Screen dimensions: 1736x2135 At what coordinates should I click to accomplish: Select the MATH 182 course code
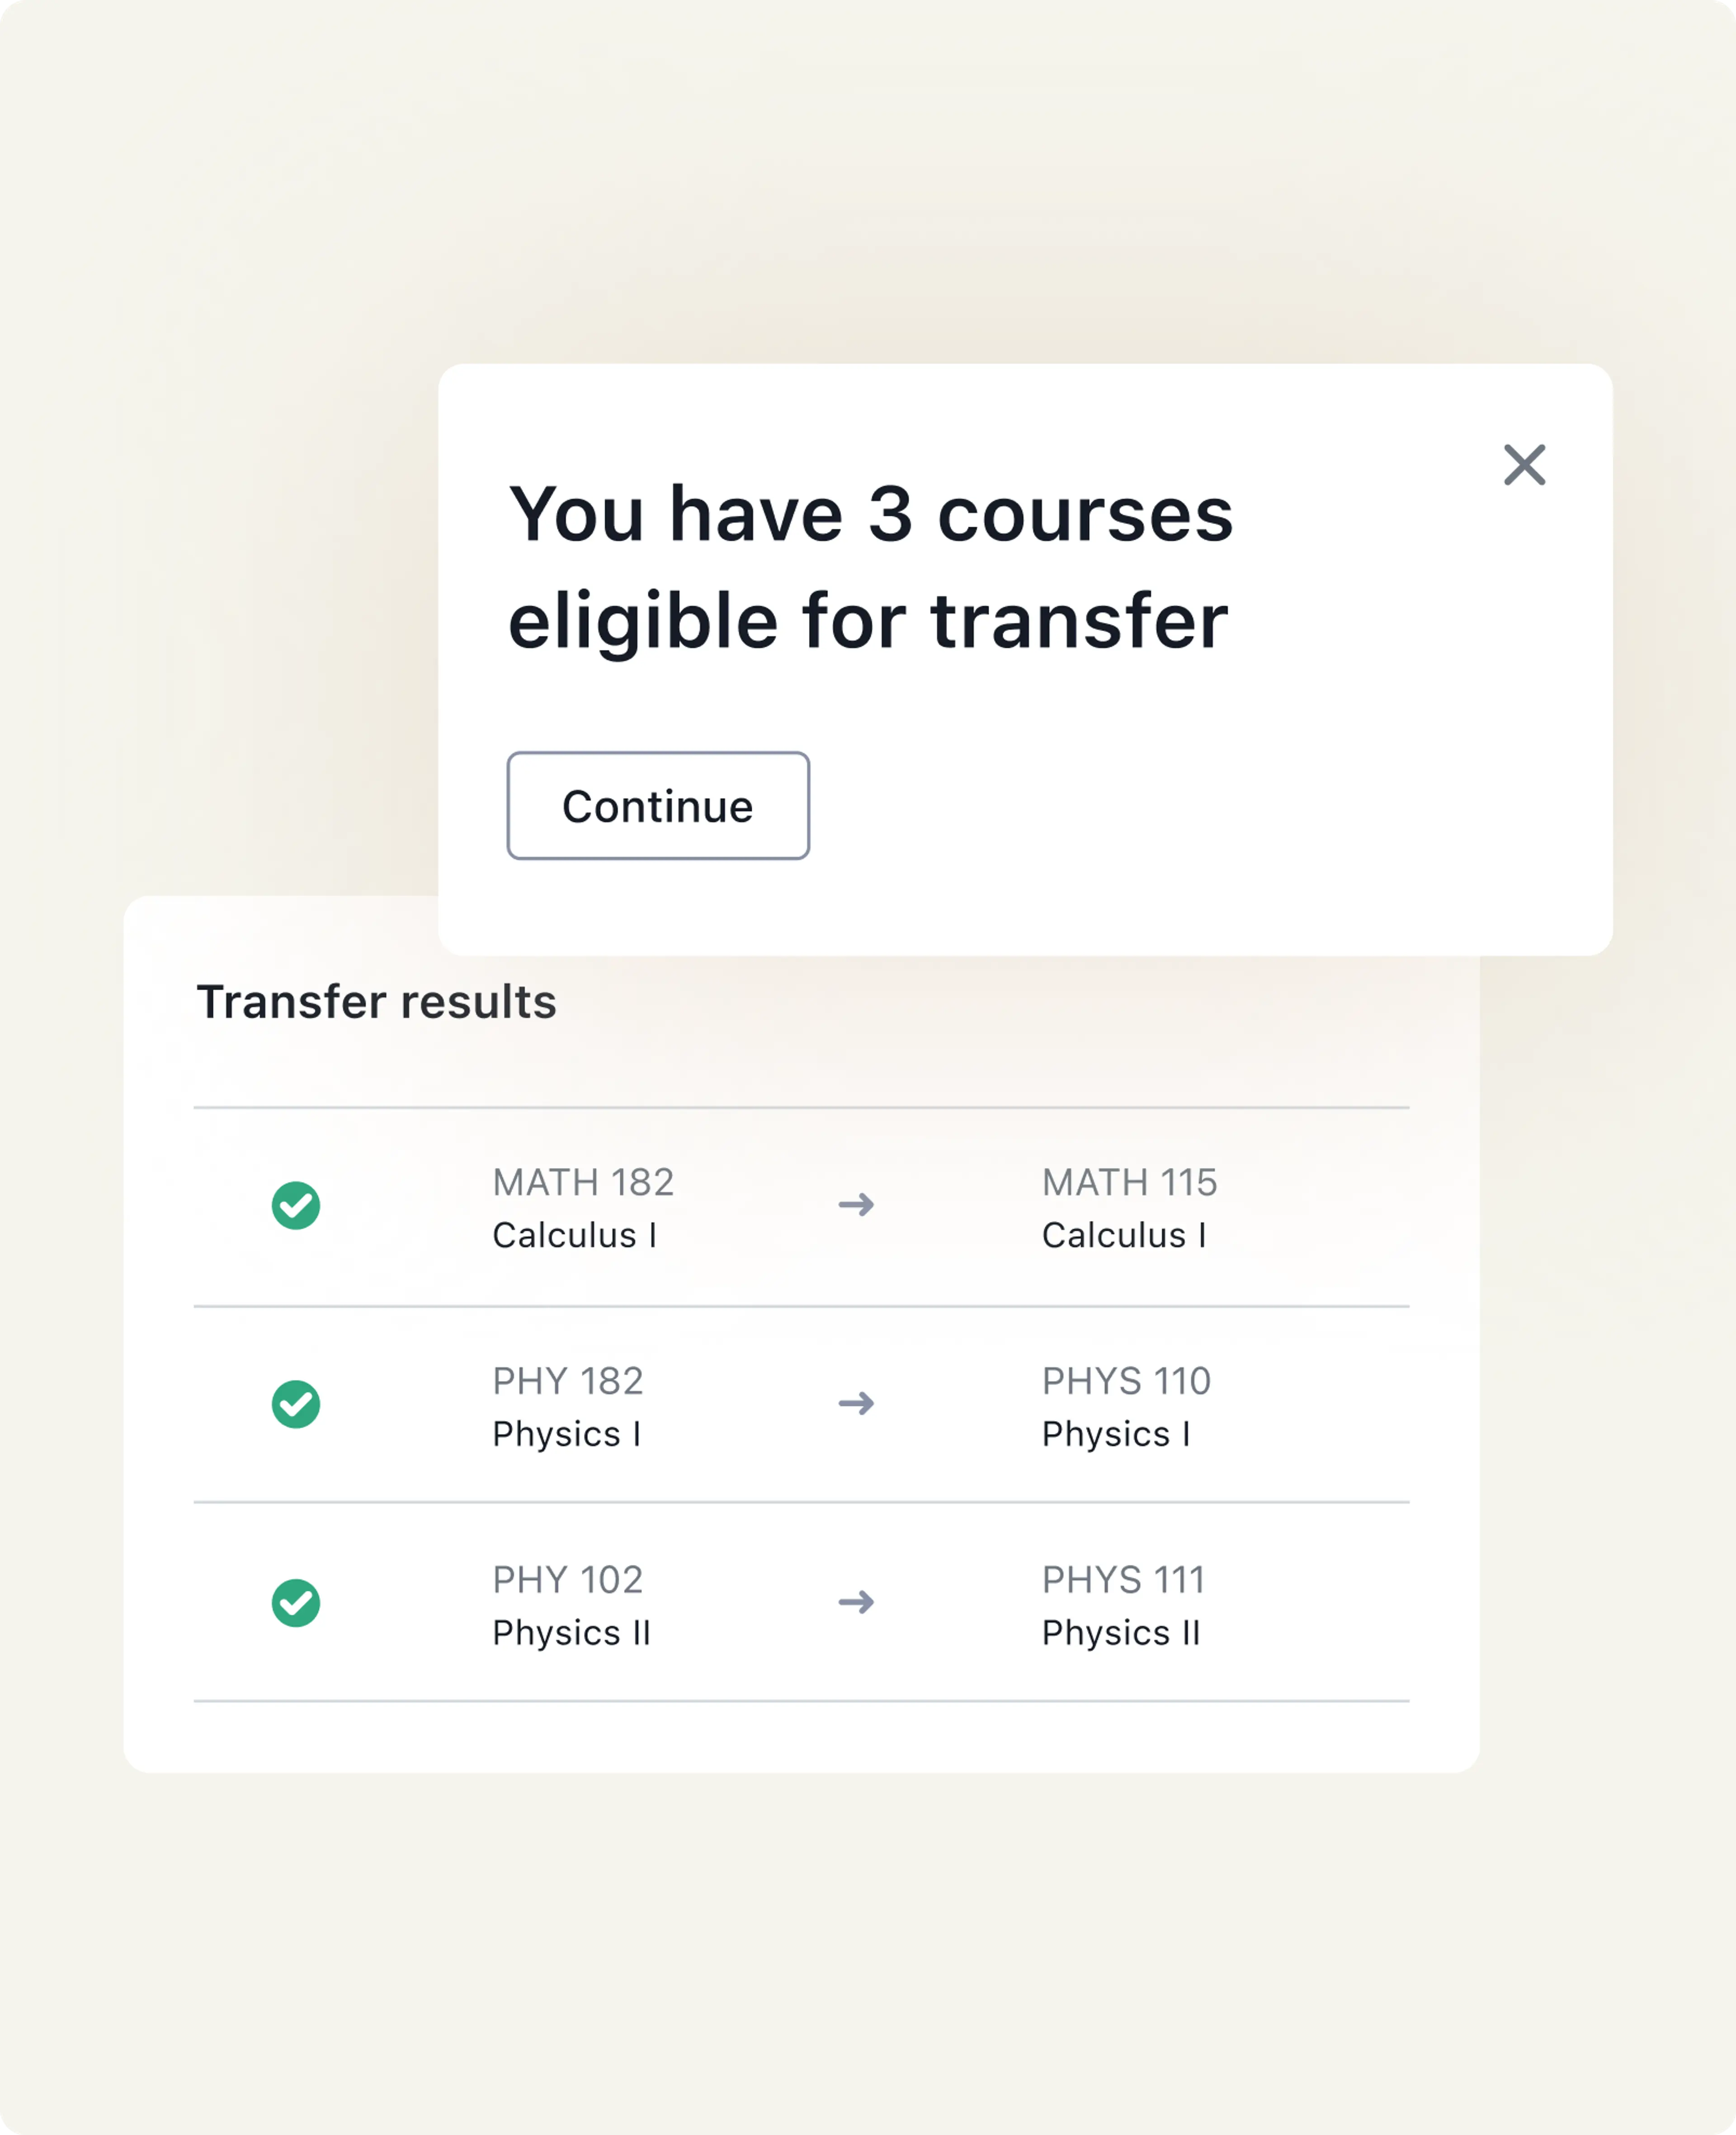coord(583,1182)
